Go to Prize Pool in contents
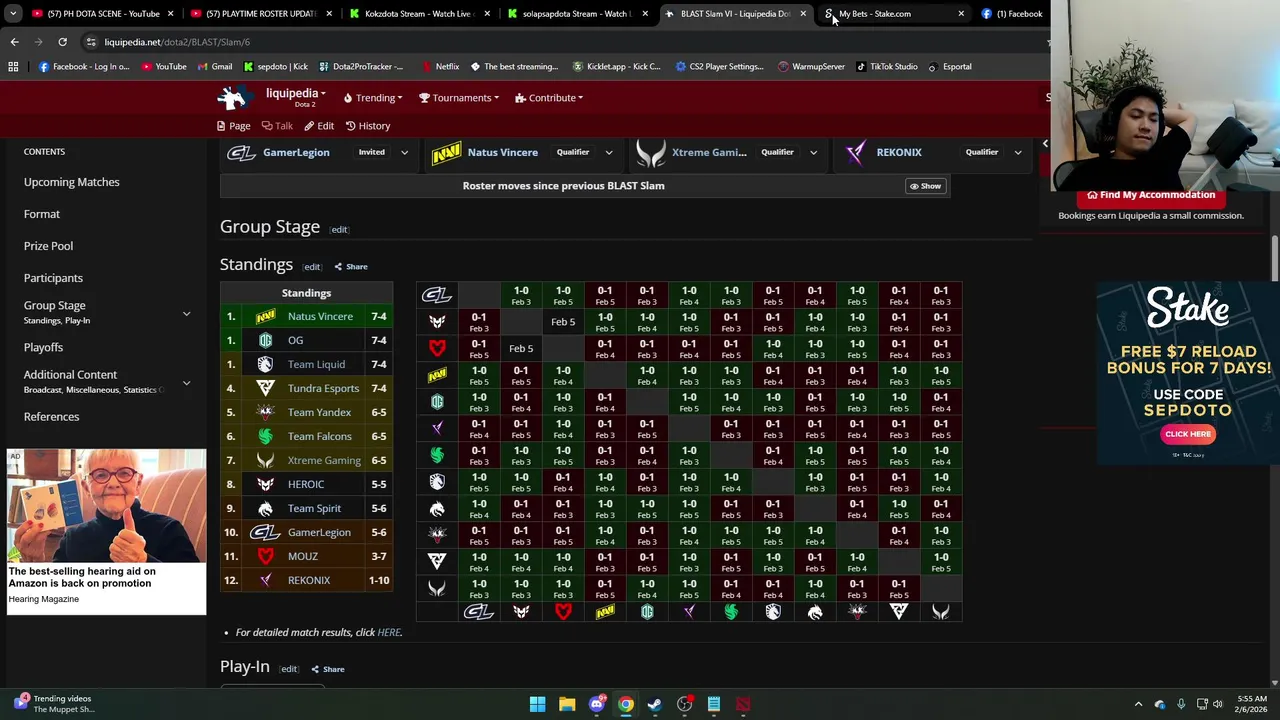This screenshot has height=720, width=1280. pyautogui.click(x=48, y=246)
